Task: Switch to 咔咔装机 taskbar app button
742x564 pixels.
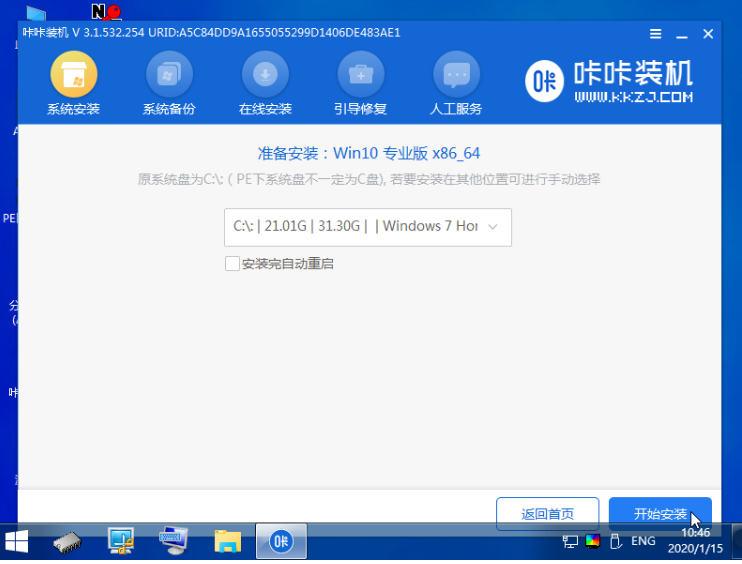Action: pos(281,542)
